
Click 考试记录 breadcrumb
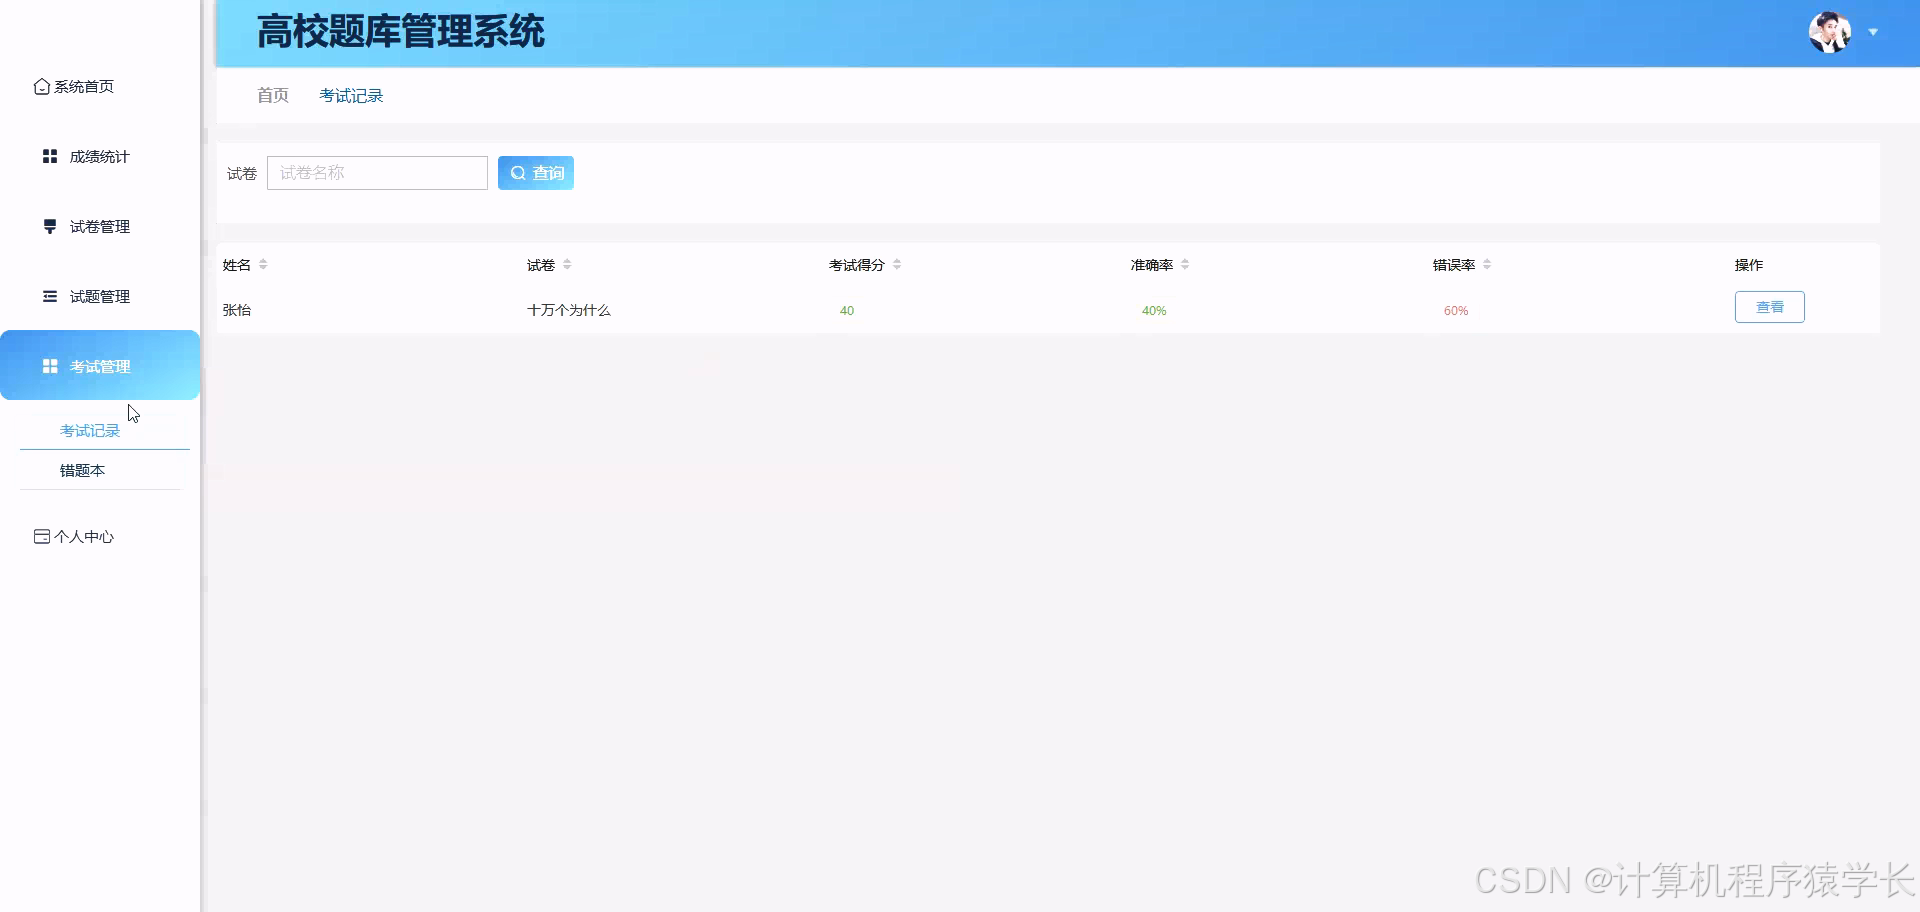(x=351, y=95)
